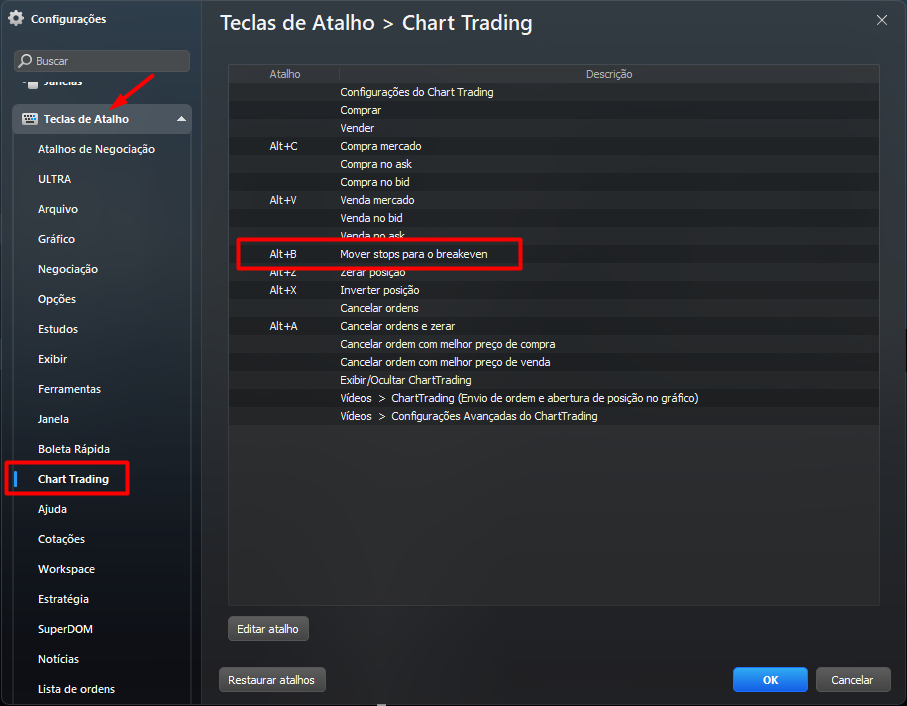907x706 pixels.
Task: Open the Boleta Rápida shortcut category
Action: pyautogui.click(x=74, y=449)
